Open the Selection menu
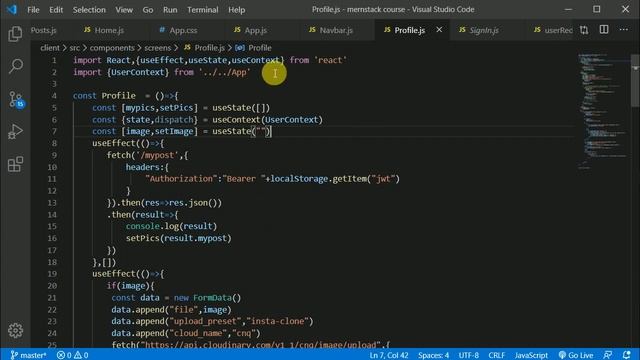 pyautogui.click(x=89, y=9)
